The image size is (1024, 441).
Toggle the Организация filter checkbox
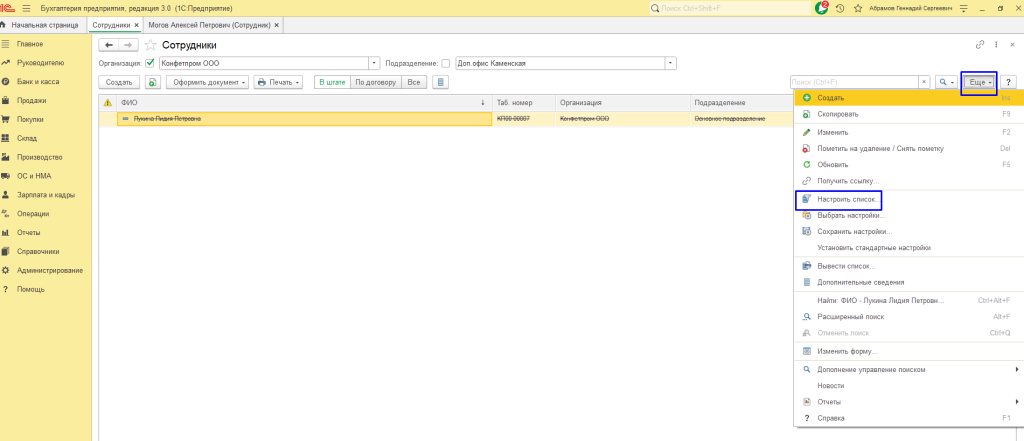pyautogui.click(x=150, y=63)
